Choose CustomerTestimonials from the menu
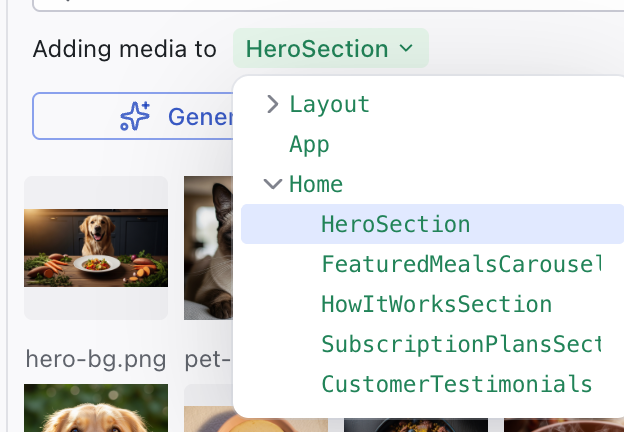Screen dimensions: 624x432 456,384
